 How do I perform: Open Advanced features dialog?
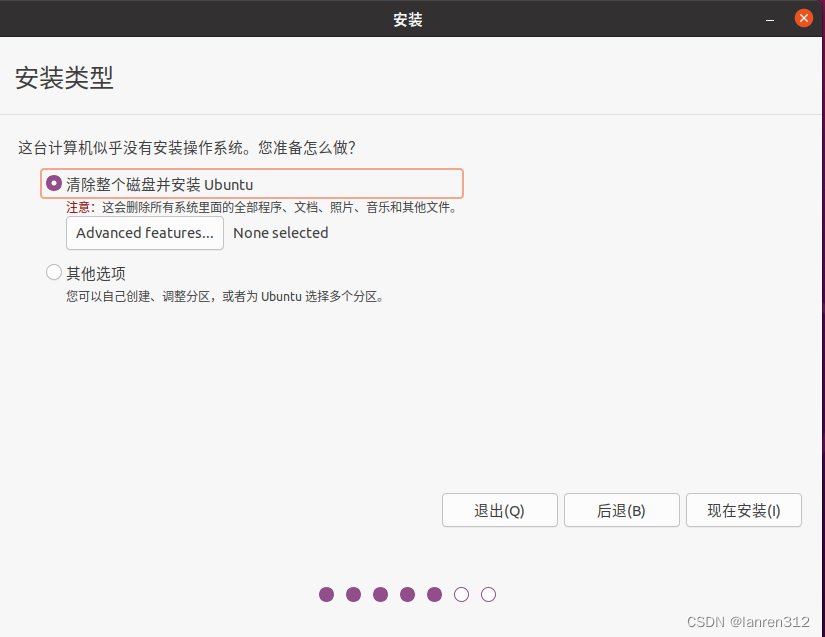[145, 233]
